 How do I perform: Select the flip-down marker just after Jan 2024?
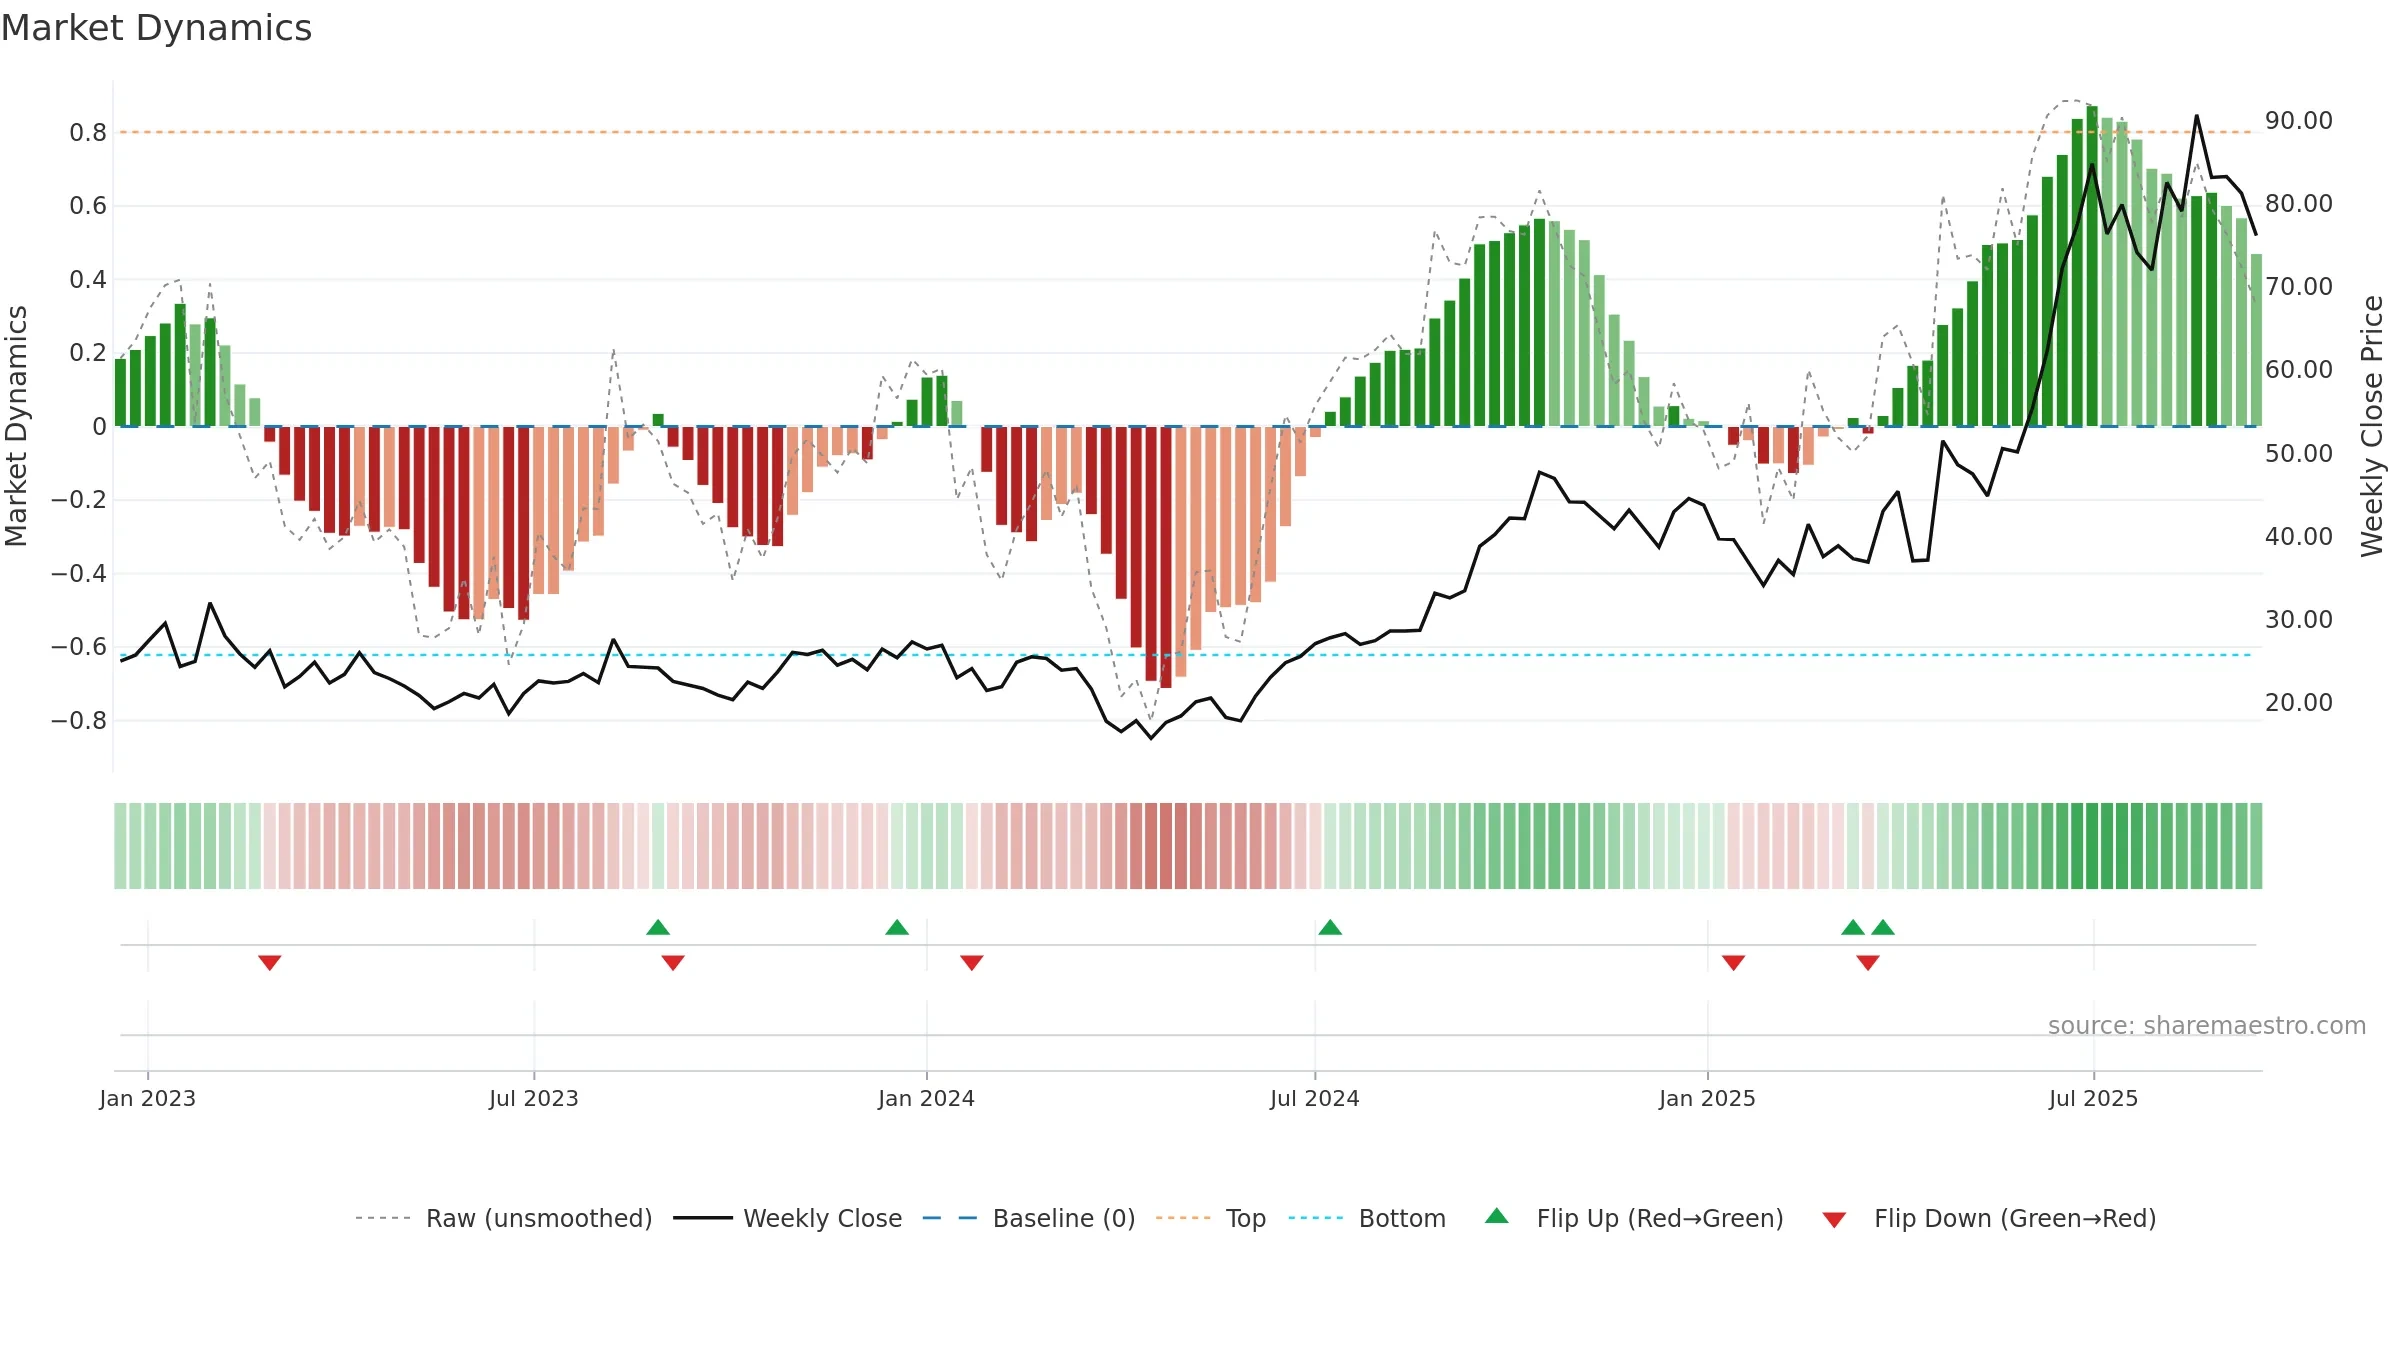tap(972, 962)
